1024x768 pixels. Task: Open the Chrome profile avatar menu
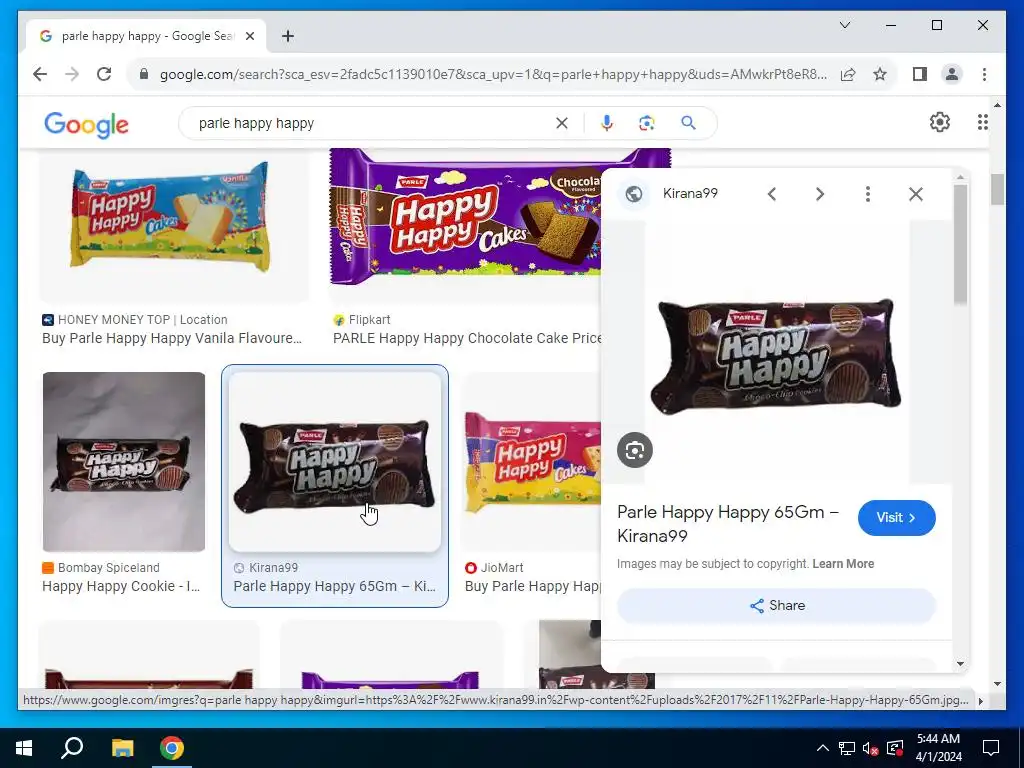click(x=952, y=74)
